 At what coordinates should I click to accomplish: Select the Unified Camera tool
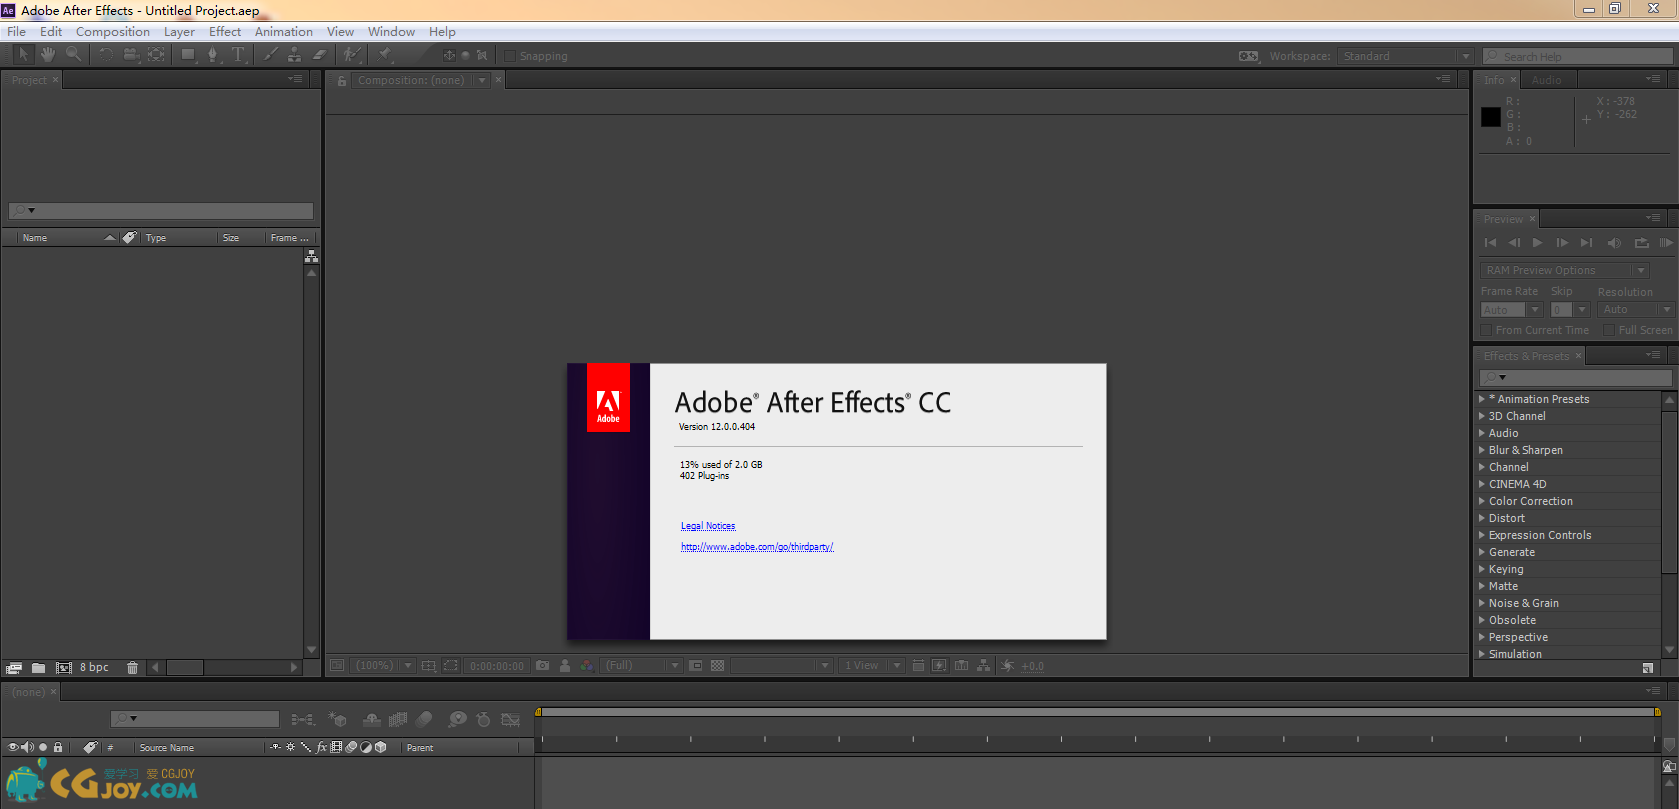click(x=131, y=55)
